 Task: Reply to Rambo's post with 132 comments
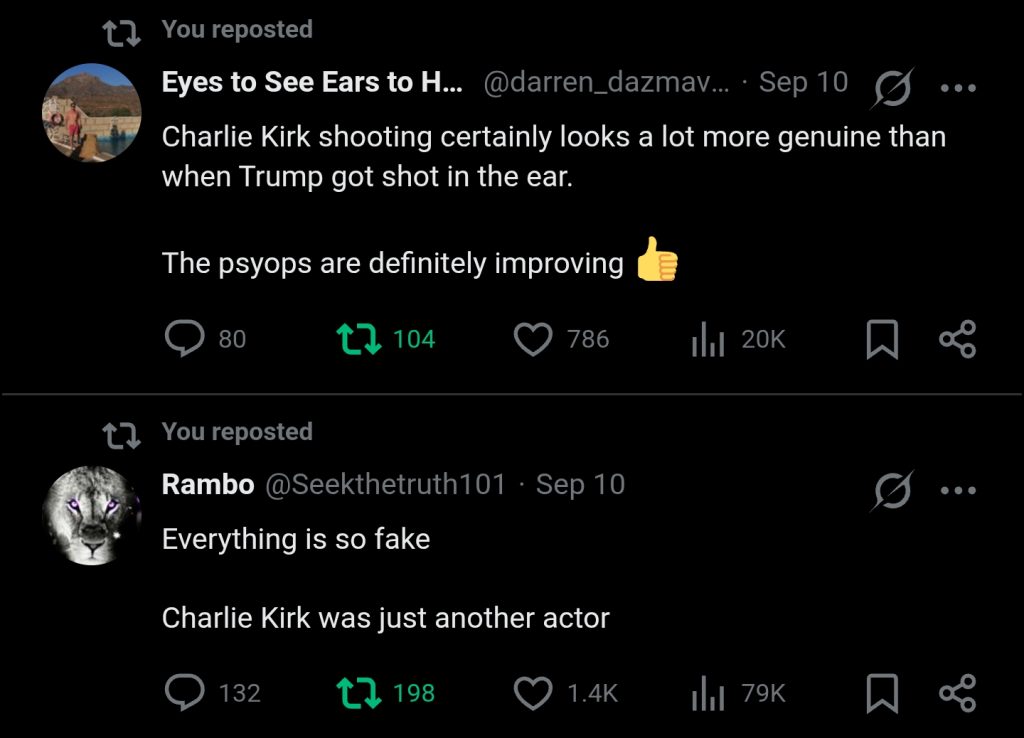coord(185,693)
